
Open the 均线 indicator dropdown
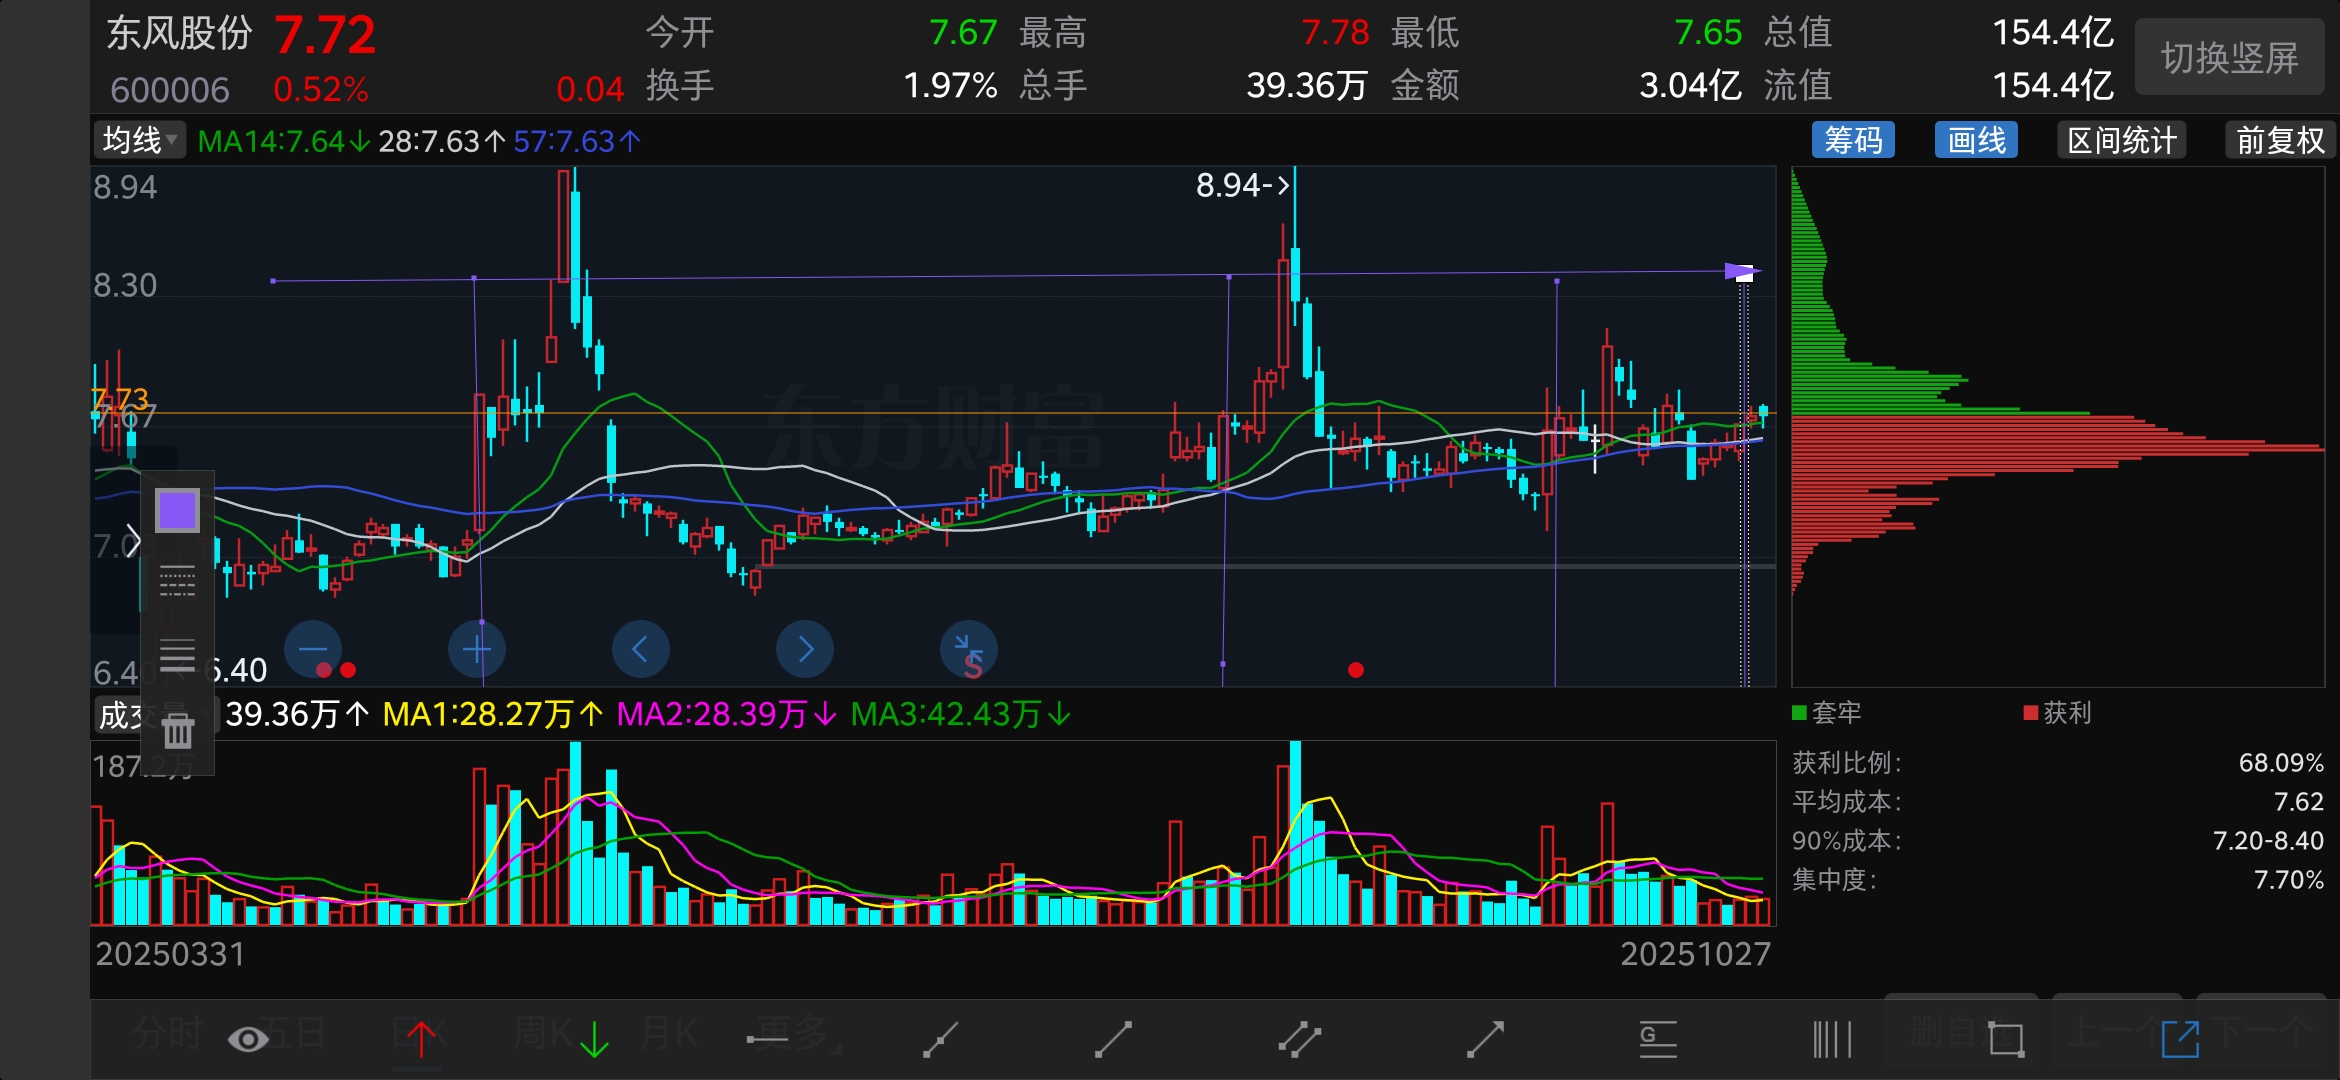140,140
